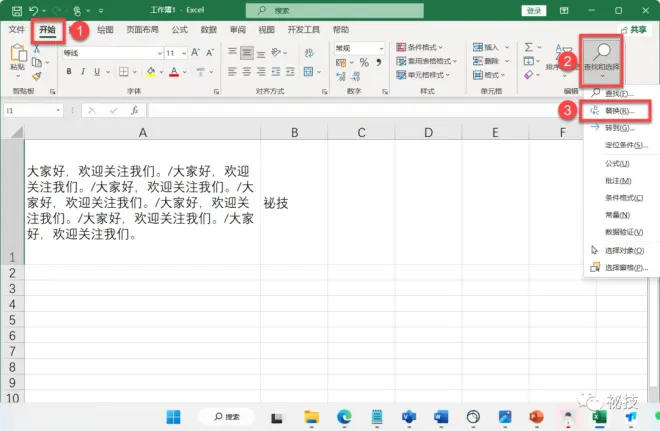This screenshot has width=660, height=431.
Task: Align text left in alignment group
Action: (232, 72)
